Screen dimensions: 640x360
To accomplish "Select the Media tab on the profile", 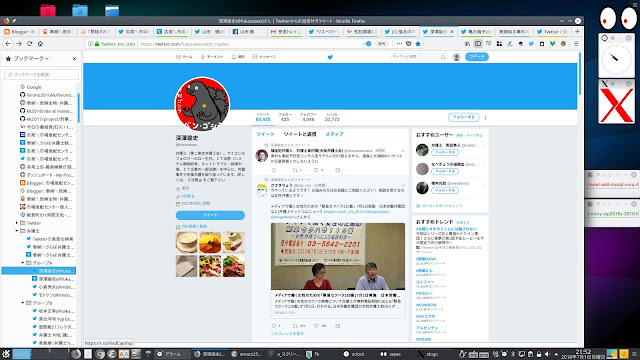I will (334, 134).
